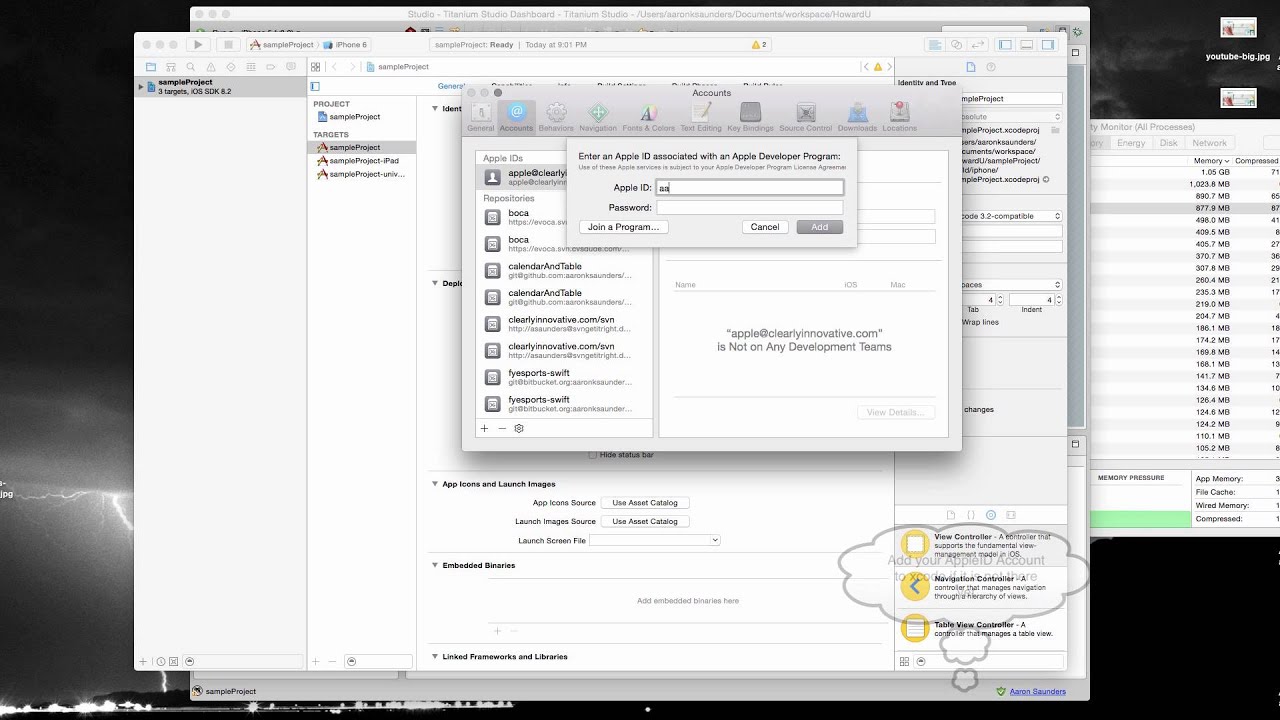The image size is (1280, 720).
Task: Open the General preferences pane
Action: click(x=480, y=117)
